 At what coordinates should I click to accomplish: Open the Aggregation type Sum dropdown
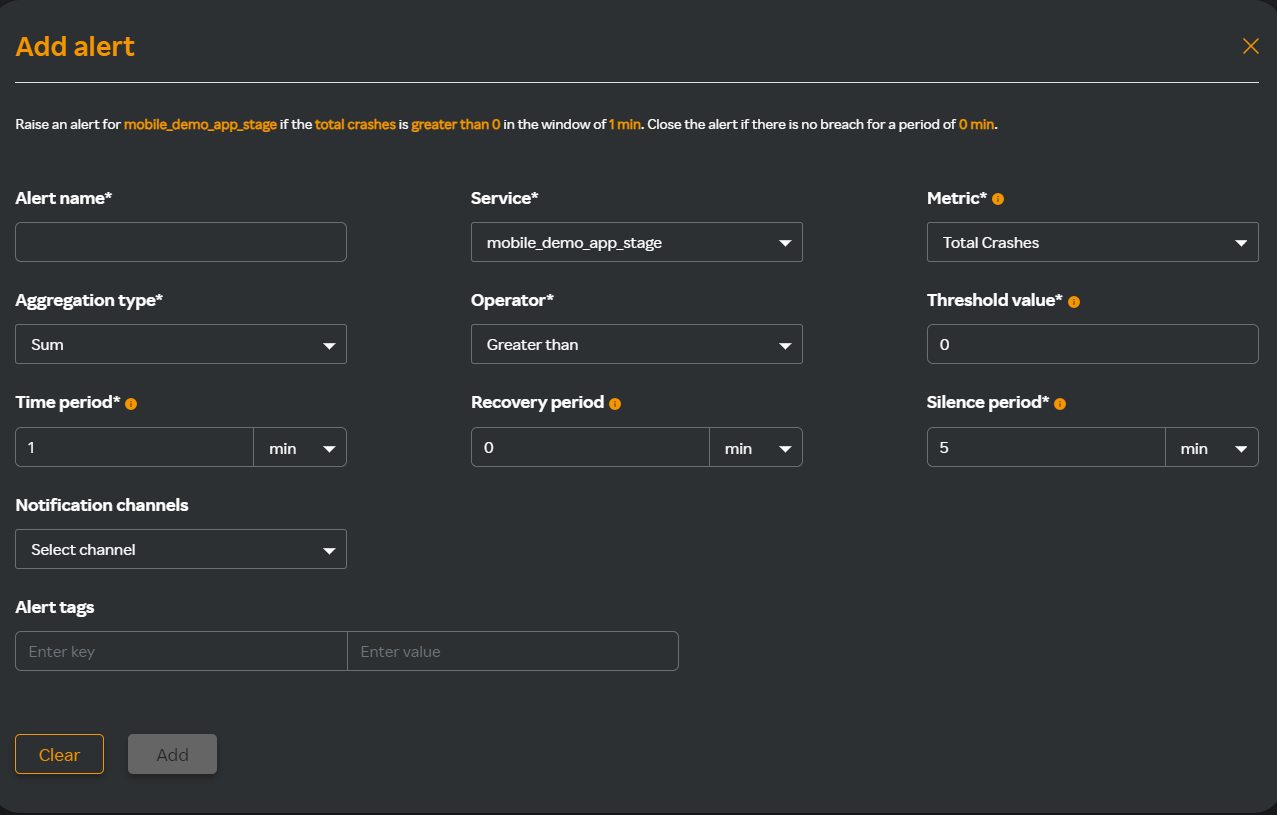pos(181,345)
